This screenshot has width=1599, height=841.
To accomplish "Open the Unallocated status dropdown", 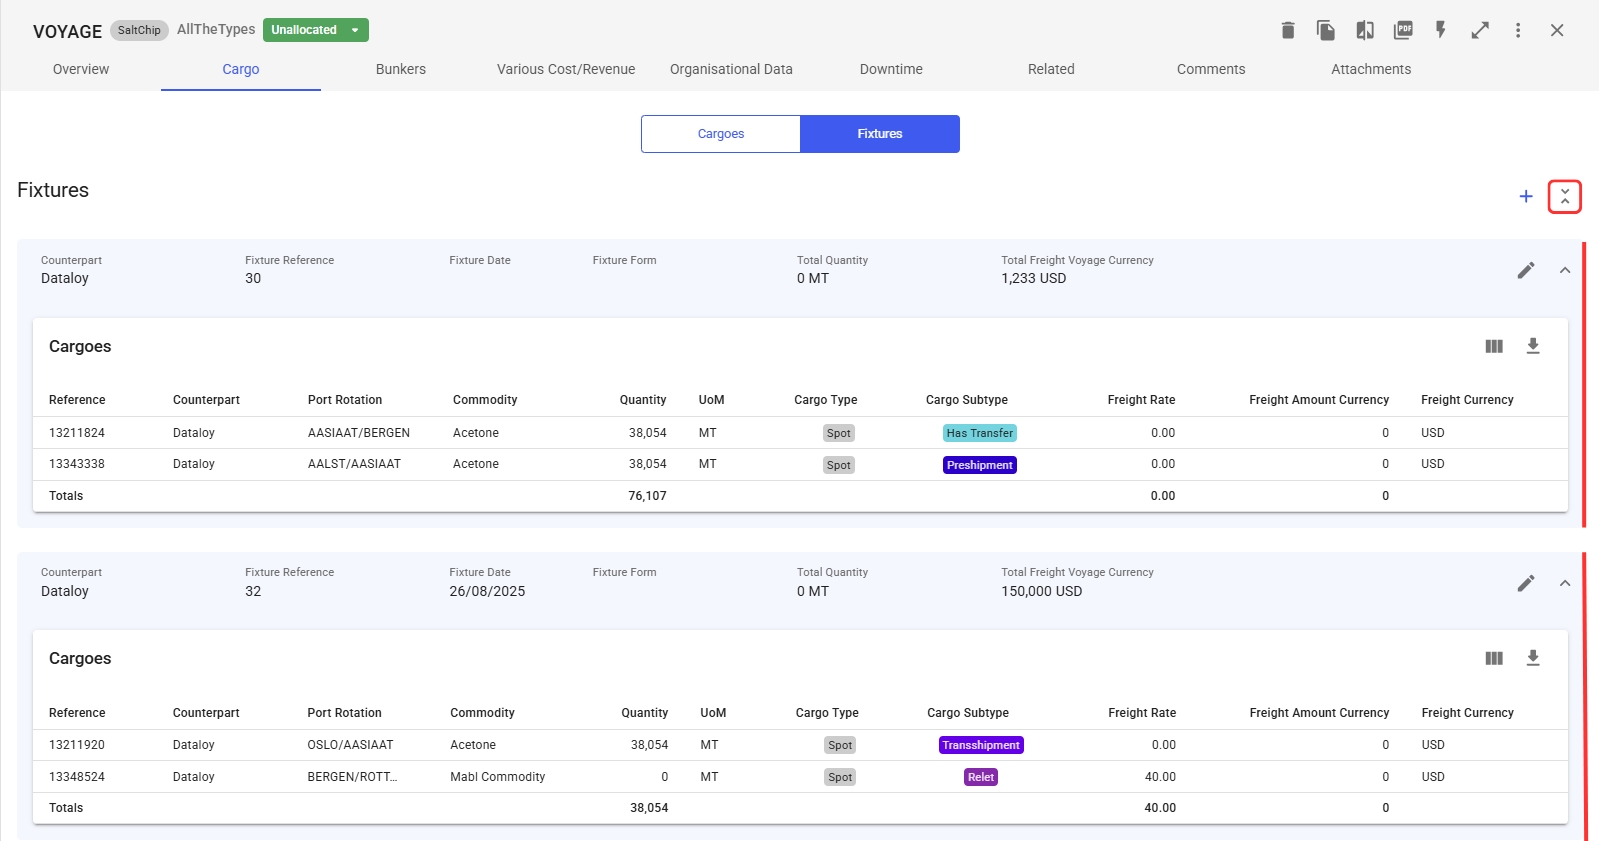I will click(x=315, y=30).
